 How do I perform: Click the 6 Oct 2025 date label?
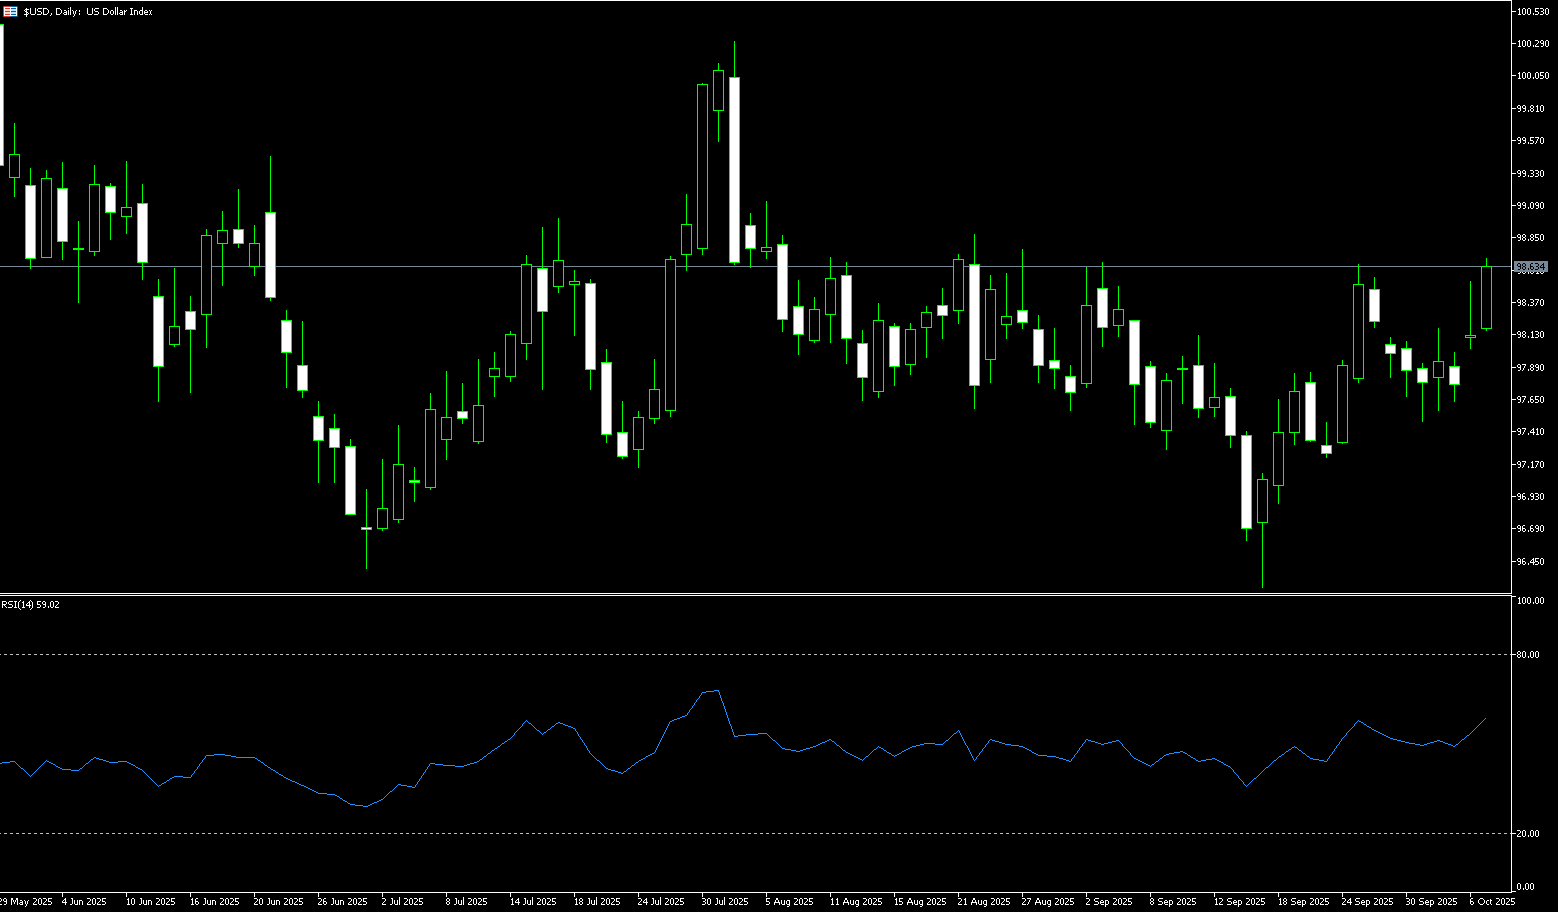tap(1492, 902)
